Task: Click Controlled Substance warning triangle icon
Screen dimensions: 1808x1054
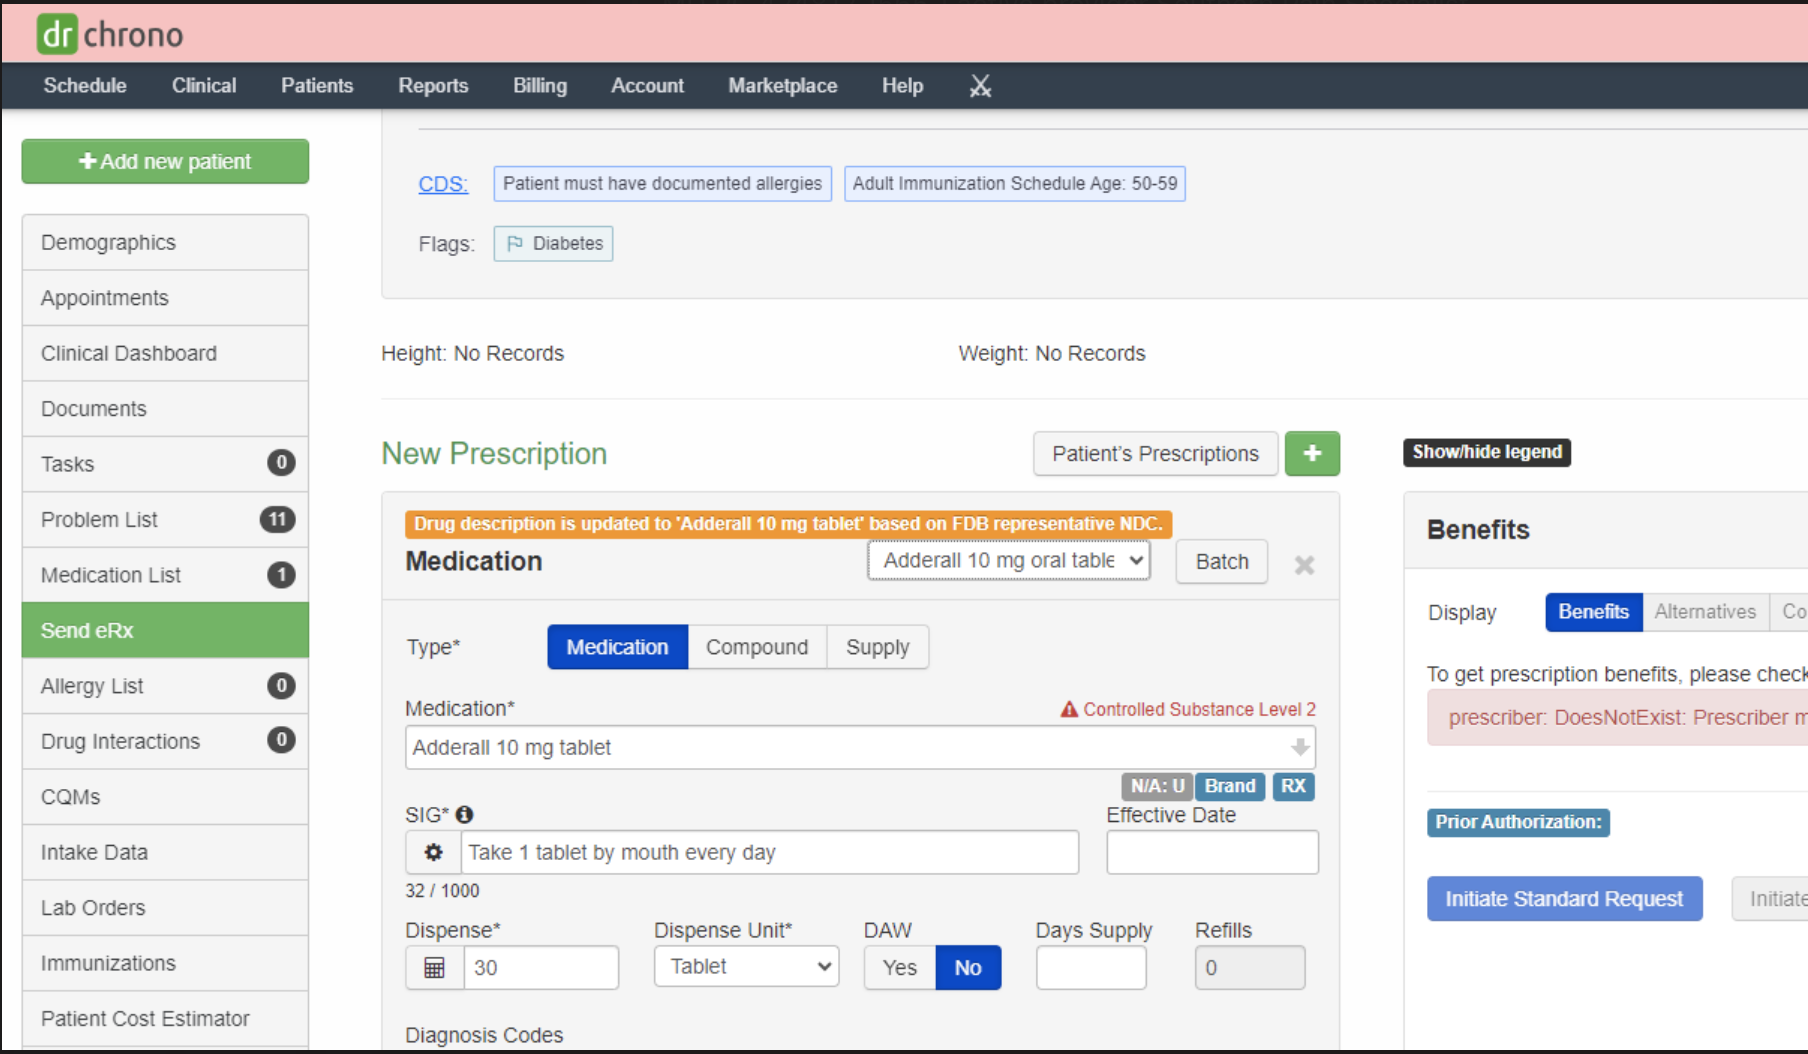Action: pos(1069,709)
